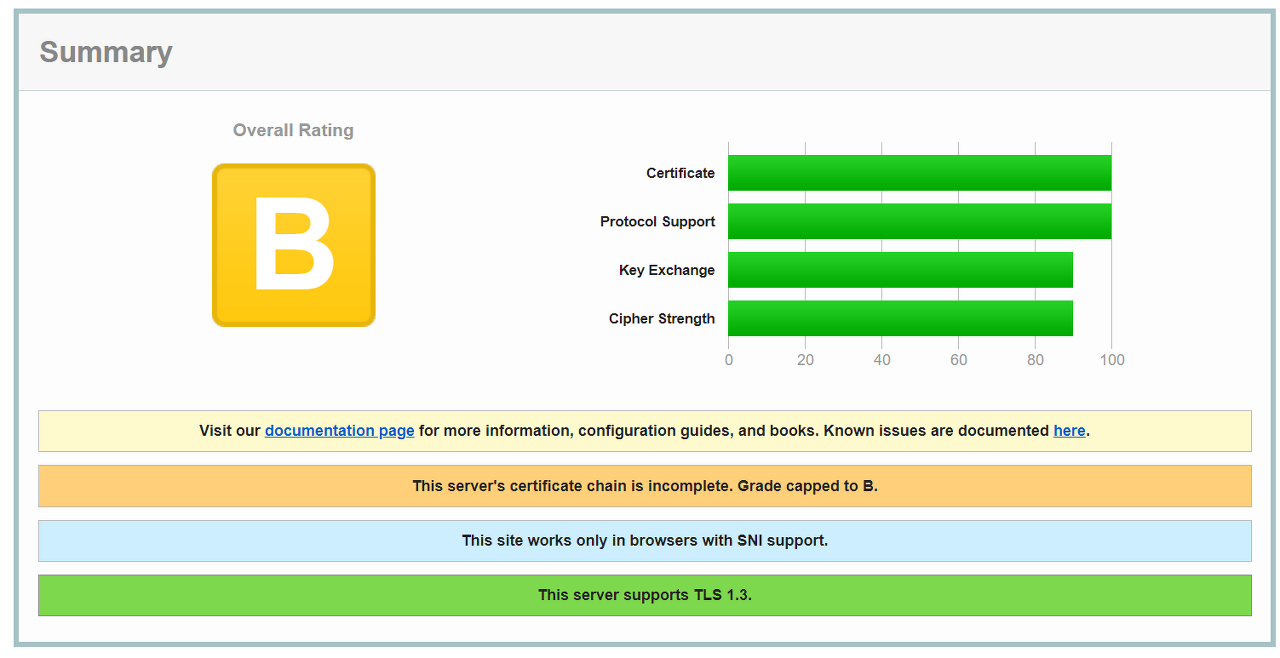The image size is (1280, 658).
Task: Click the chart axis value 20
Action: tap(805, 360)
